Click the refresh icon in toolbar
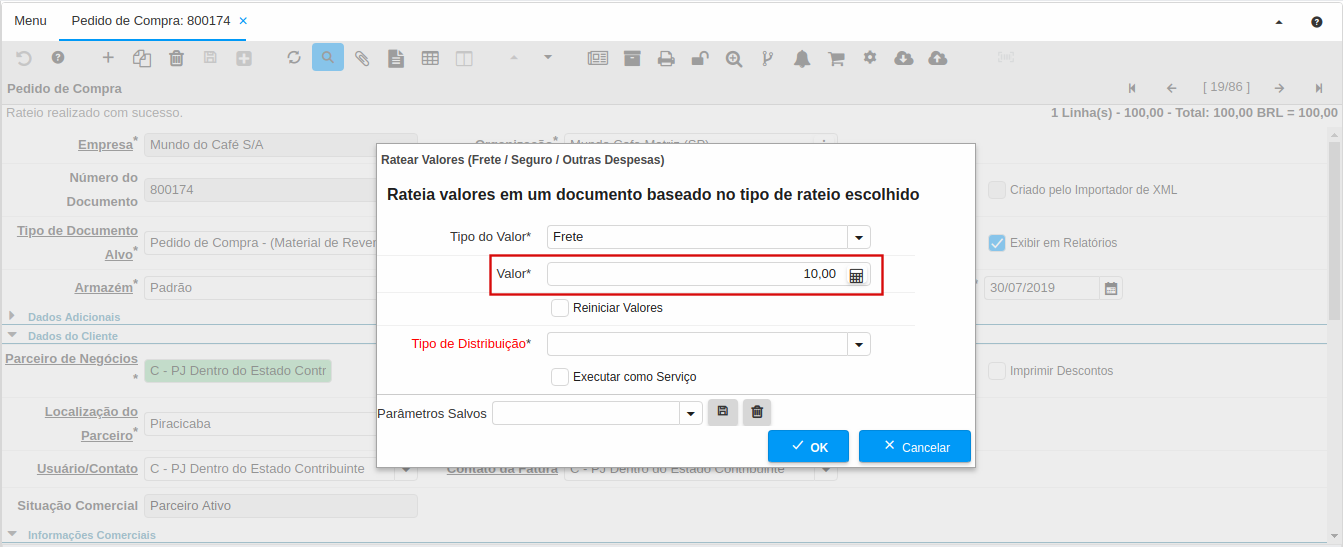 (294, 58)
